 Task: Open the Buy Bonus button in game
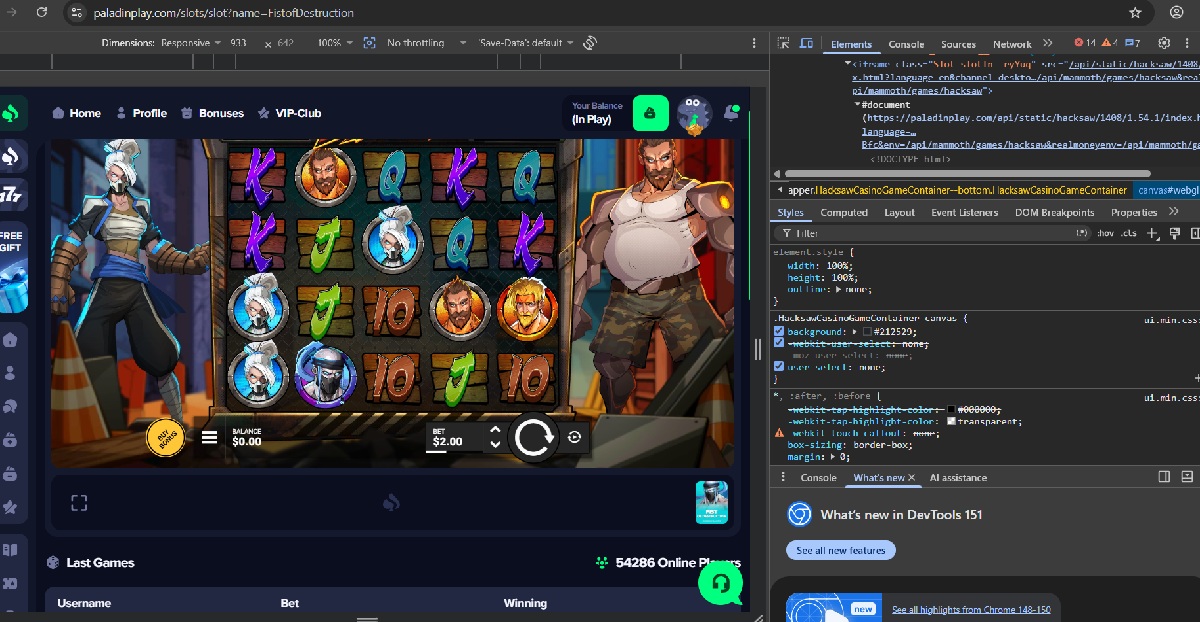click(x=165, y=437)
